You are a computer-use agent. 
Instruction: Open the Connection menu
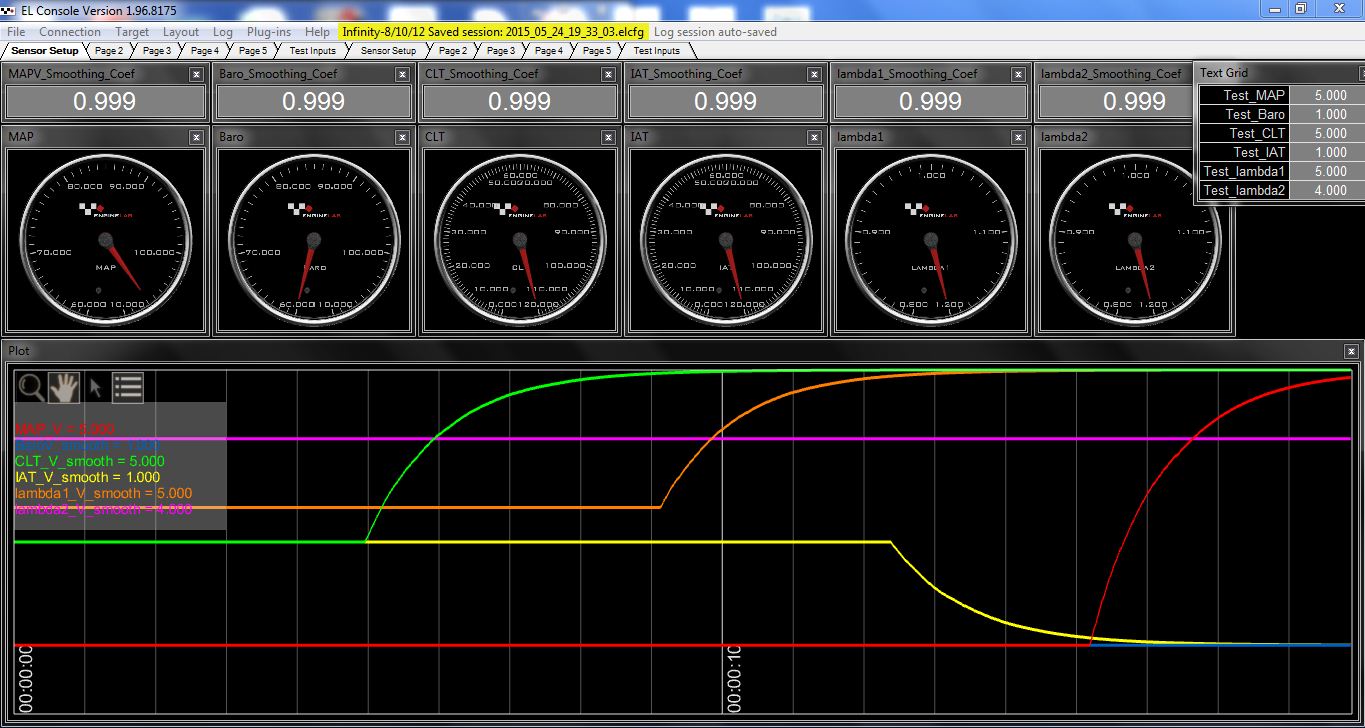tap(70, 32)
